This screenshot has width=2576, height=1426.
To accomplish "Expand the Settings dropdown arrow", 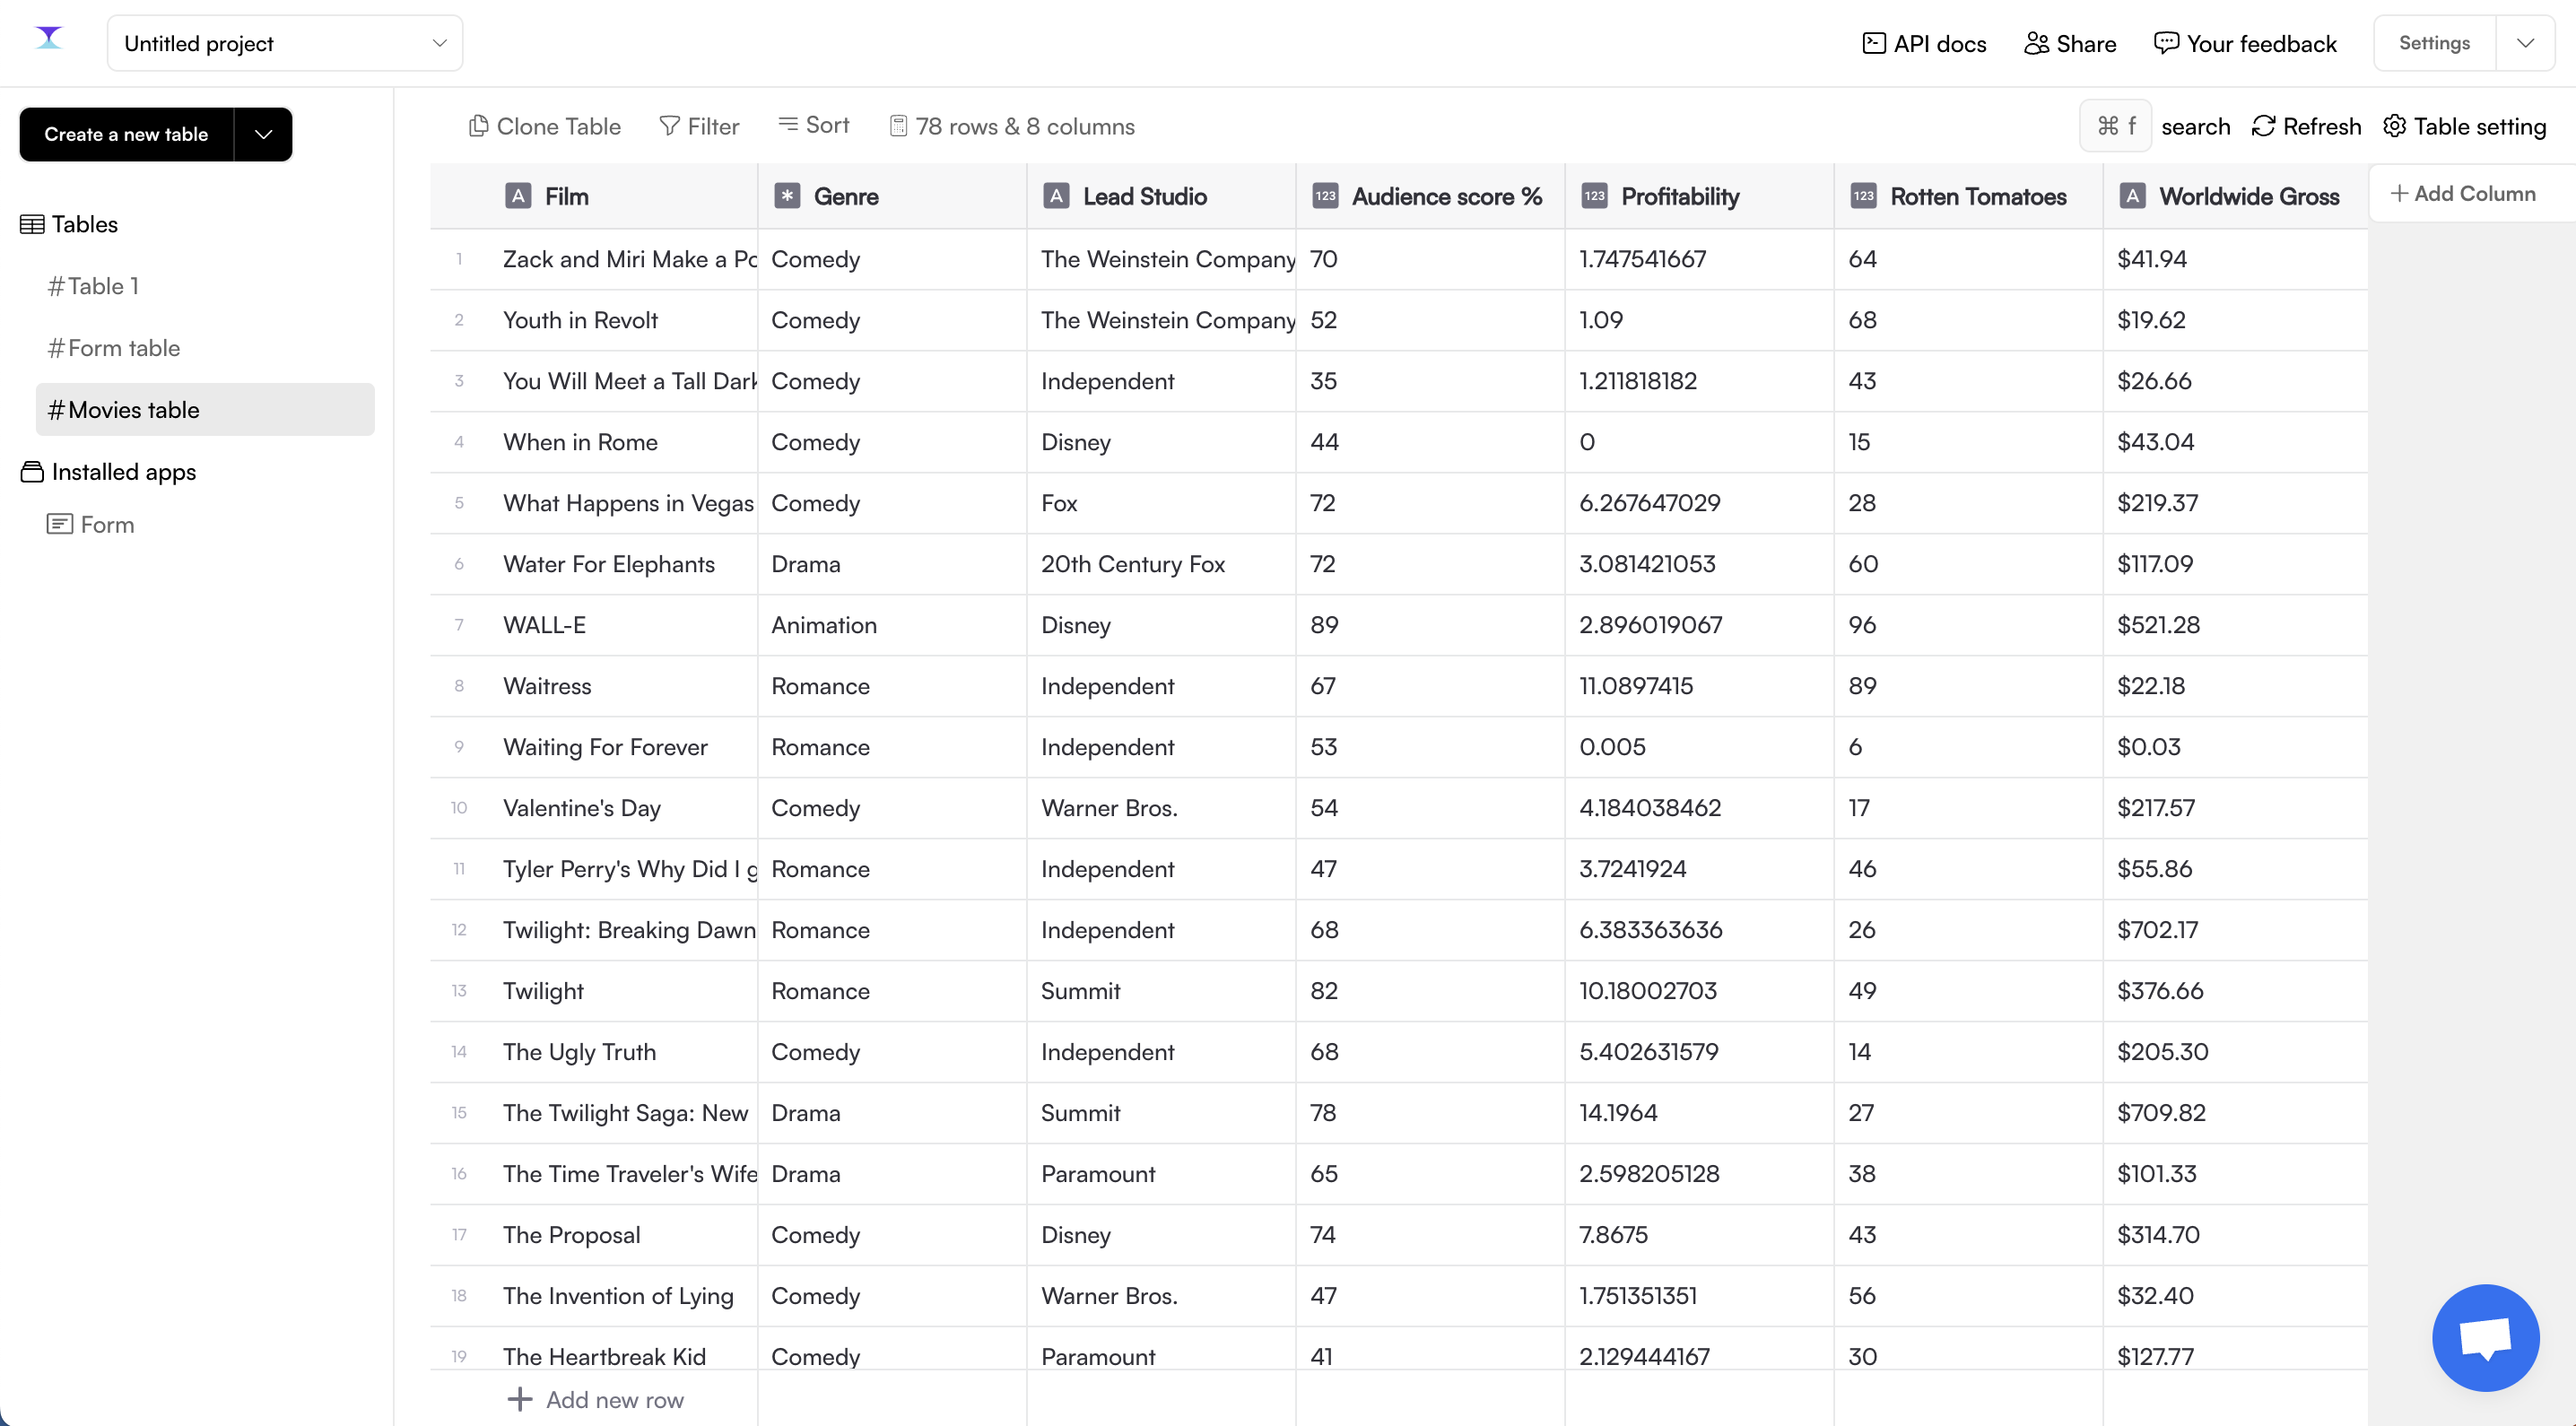I will tap(2525, 43).
